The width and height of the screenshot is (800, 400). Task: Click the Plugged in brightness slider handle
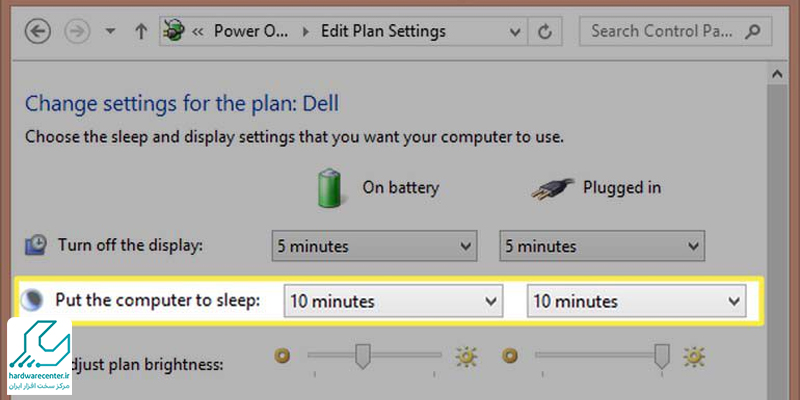coord(662,356)
